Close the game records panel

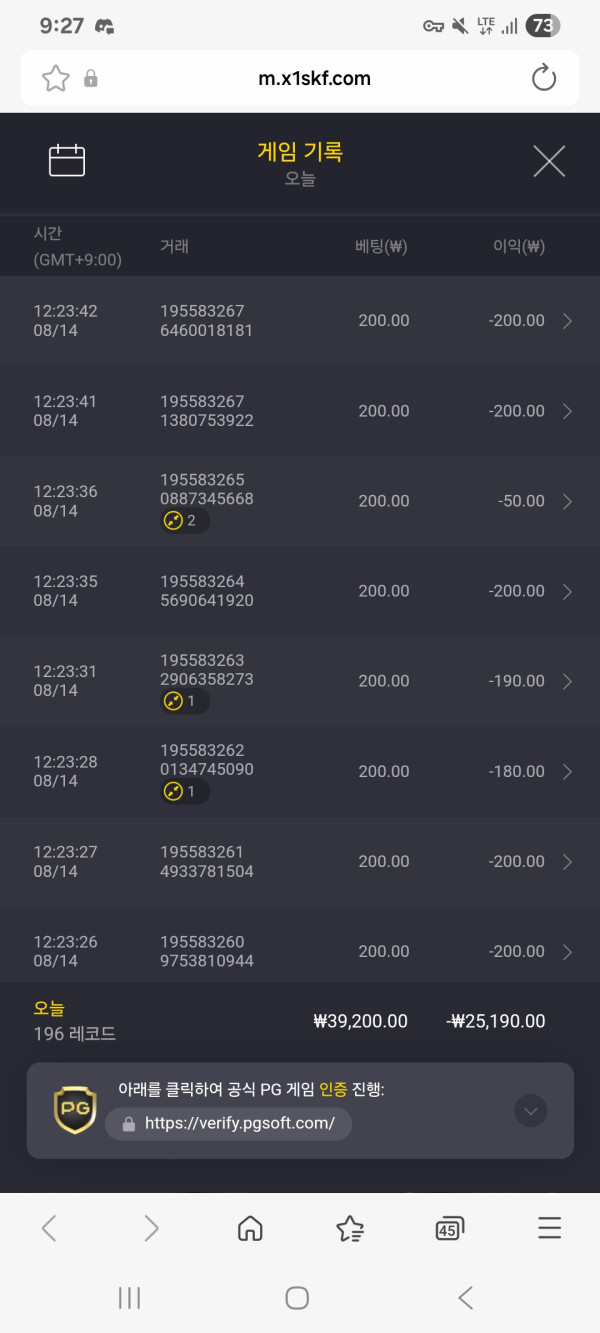point(549,161)
